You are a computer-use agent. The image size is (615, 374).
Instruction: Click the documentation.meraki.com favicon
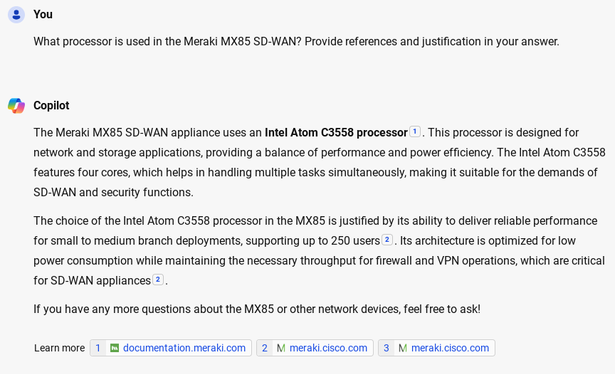pyautogui.click(x=115, y=348)
